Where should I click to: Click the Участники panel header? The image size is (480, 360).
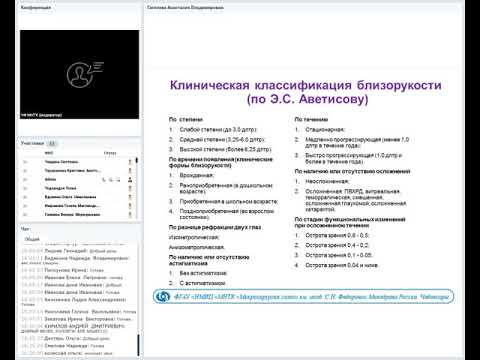32,143
